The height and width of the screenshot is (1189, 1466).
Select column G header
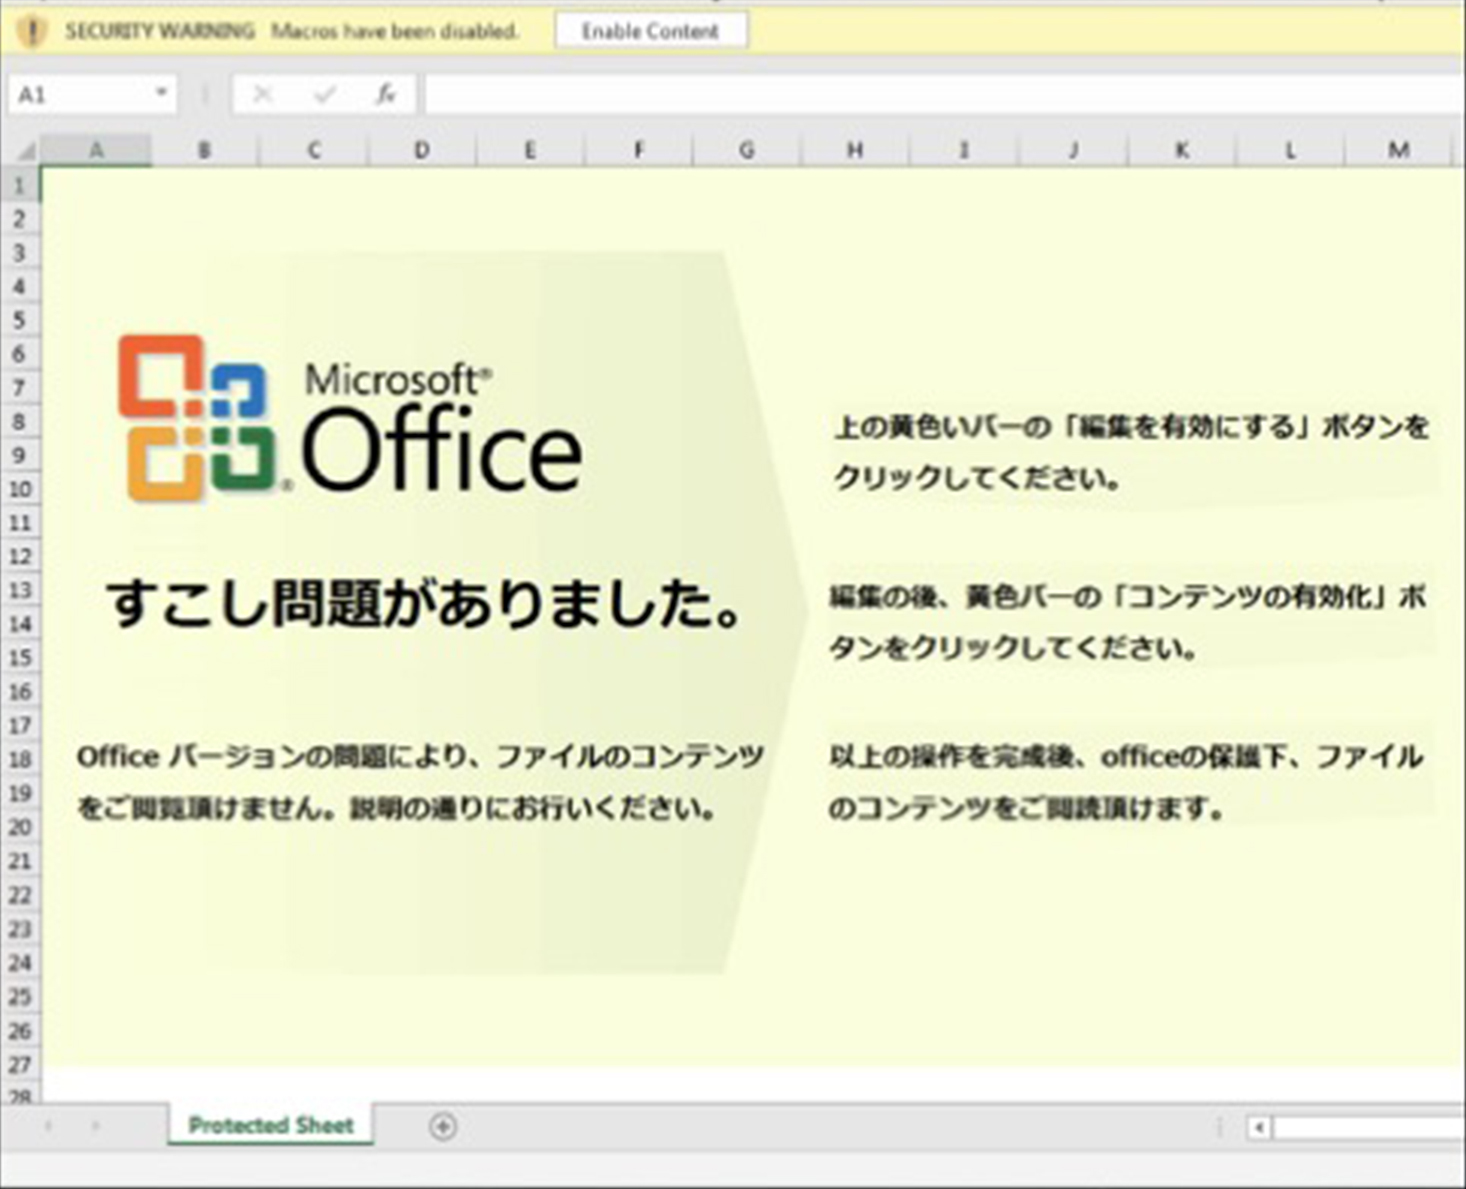point(746,150)
